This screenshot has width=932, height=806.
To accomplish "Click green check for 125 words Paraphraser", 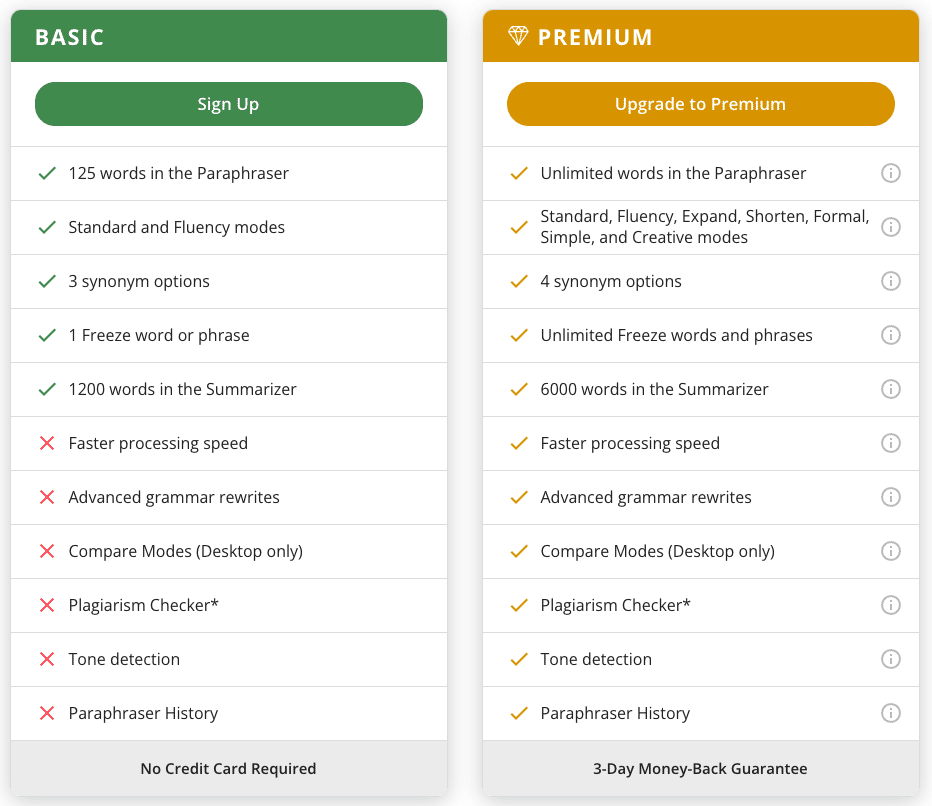I will tap(47, 173).
